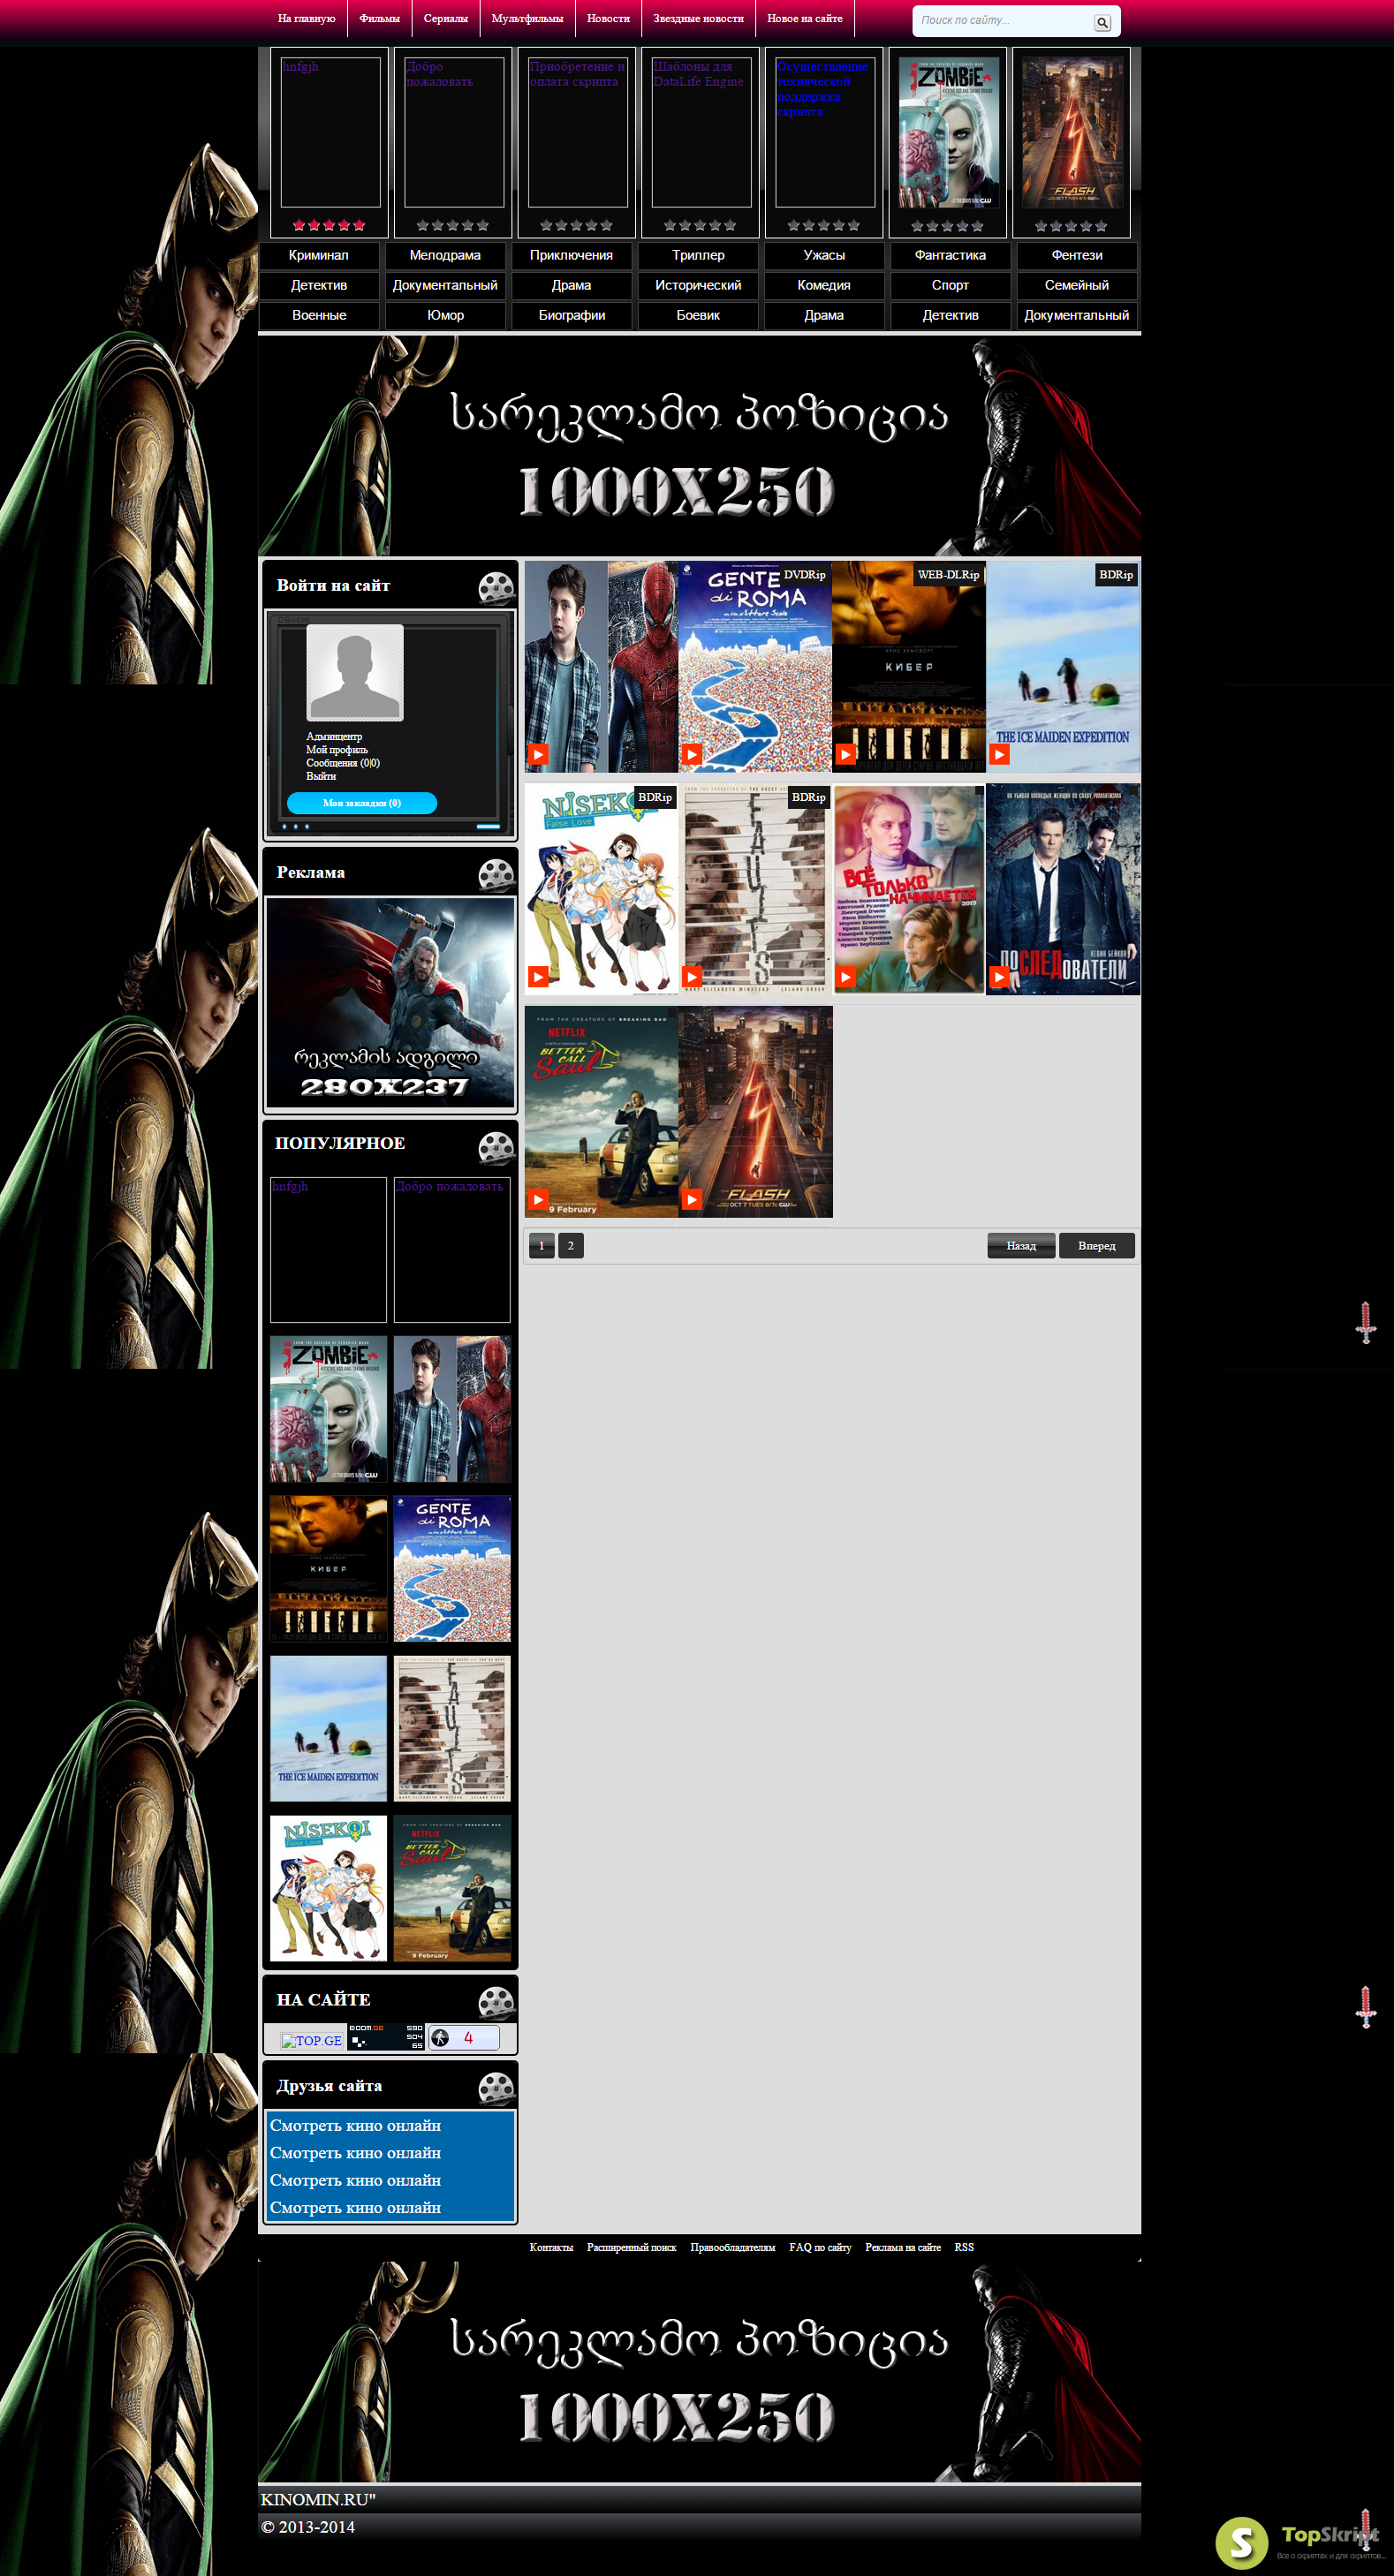Select the Криминал genre
Screen dimensions: 1394x2576
(319, 255)
